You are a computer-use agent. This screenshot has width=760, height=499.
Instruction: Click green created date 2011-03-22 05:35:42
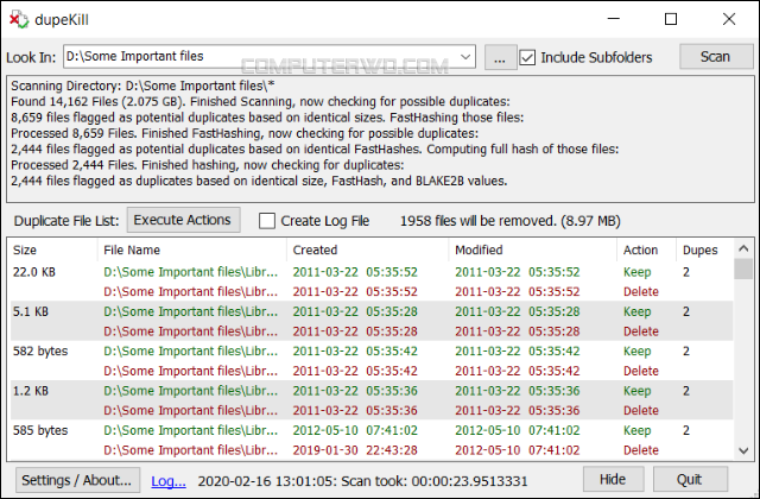coord(355,351)
